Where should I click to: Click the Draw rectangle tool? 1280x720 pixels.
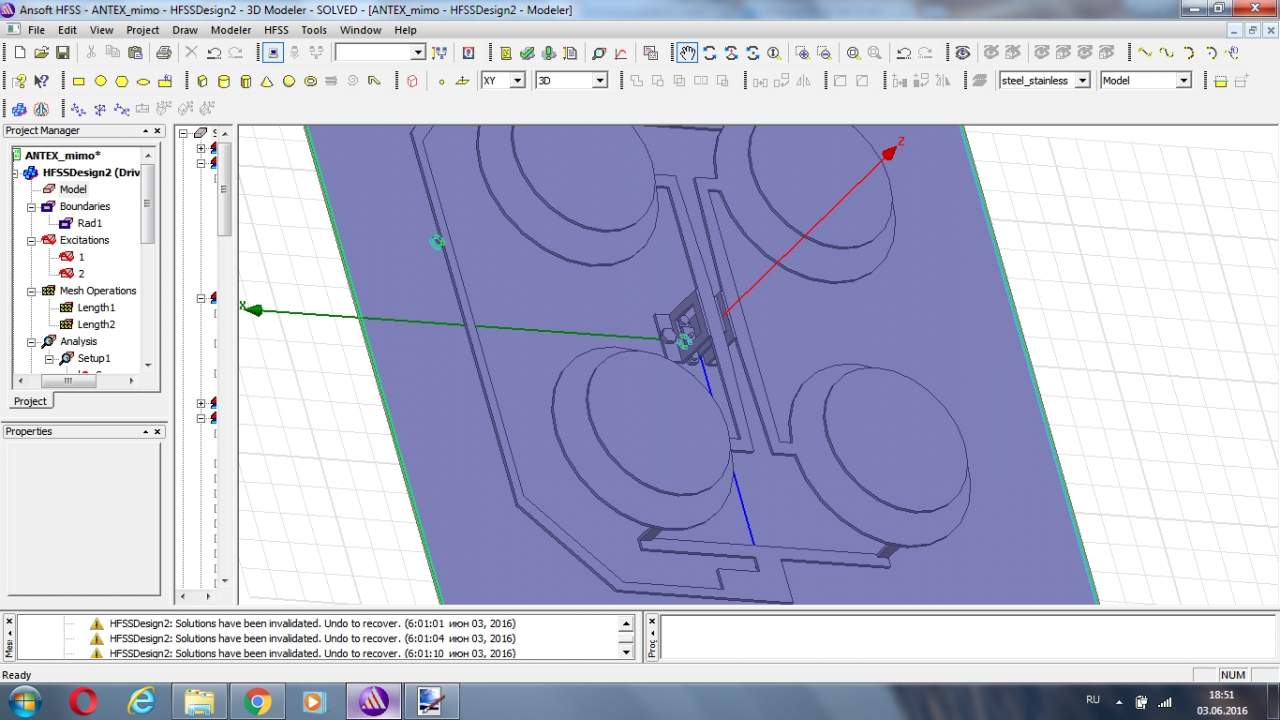tap(79, 81)
